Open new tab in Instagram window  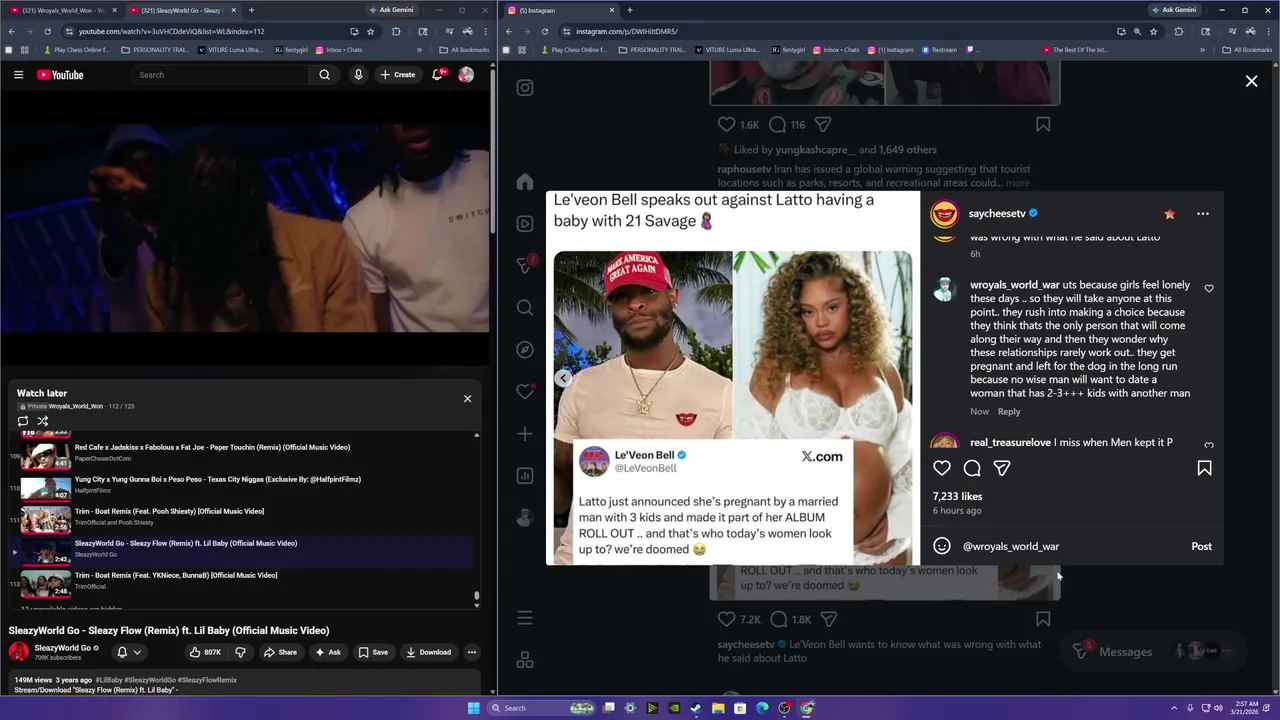point(629,10)
